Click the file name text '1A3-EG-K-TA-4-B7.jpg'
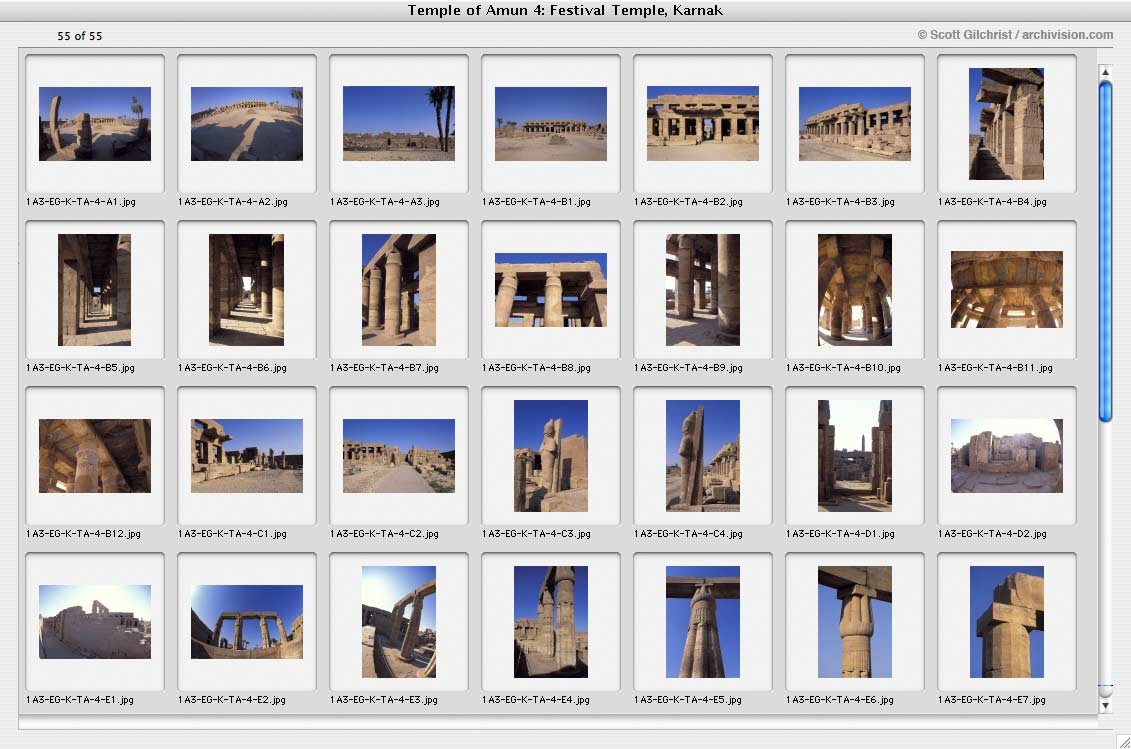This screenshot has width=1131, height=749. pyautogui.click(x=384, y=368)
